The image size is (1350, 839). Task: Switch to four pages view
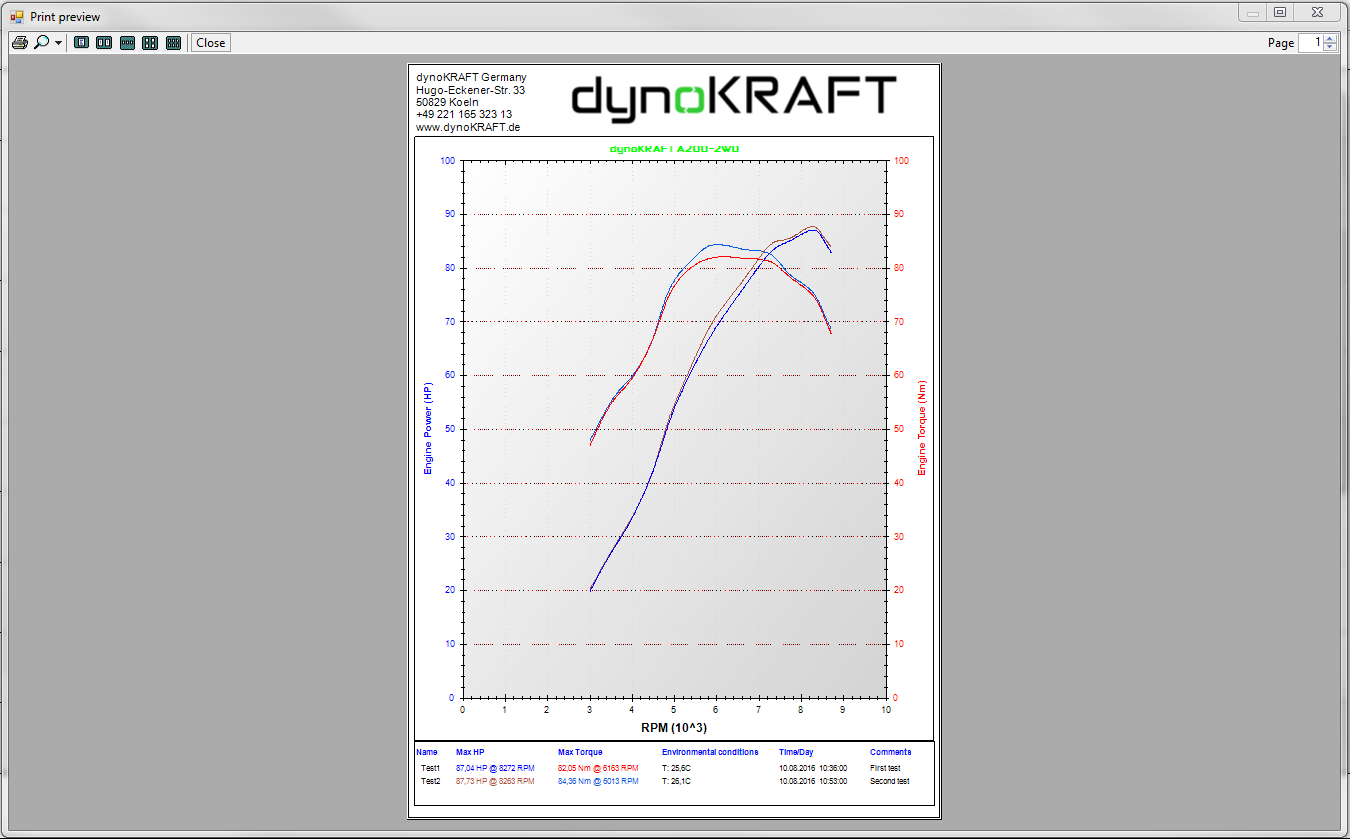pyautogui.click(x=150, y=43)
